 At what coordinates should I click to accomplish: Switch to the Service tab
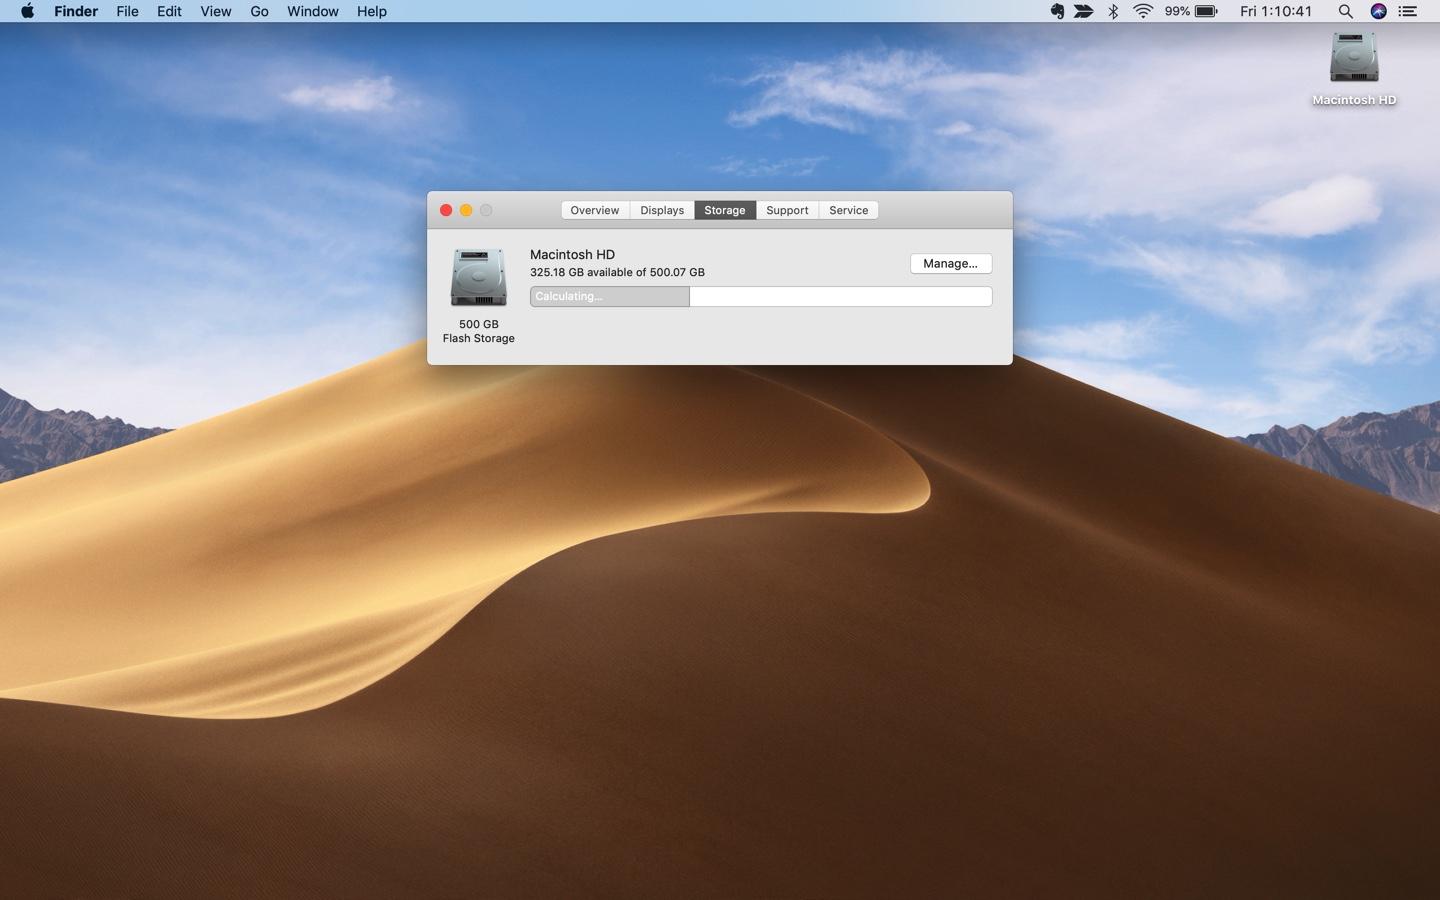pos(848,210)
